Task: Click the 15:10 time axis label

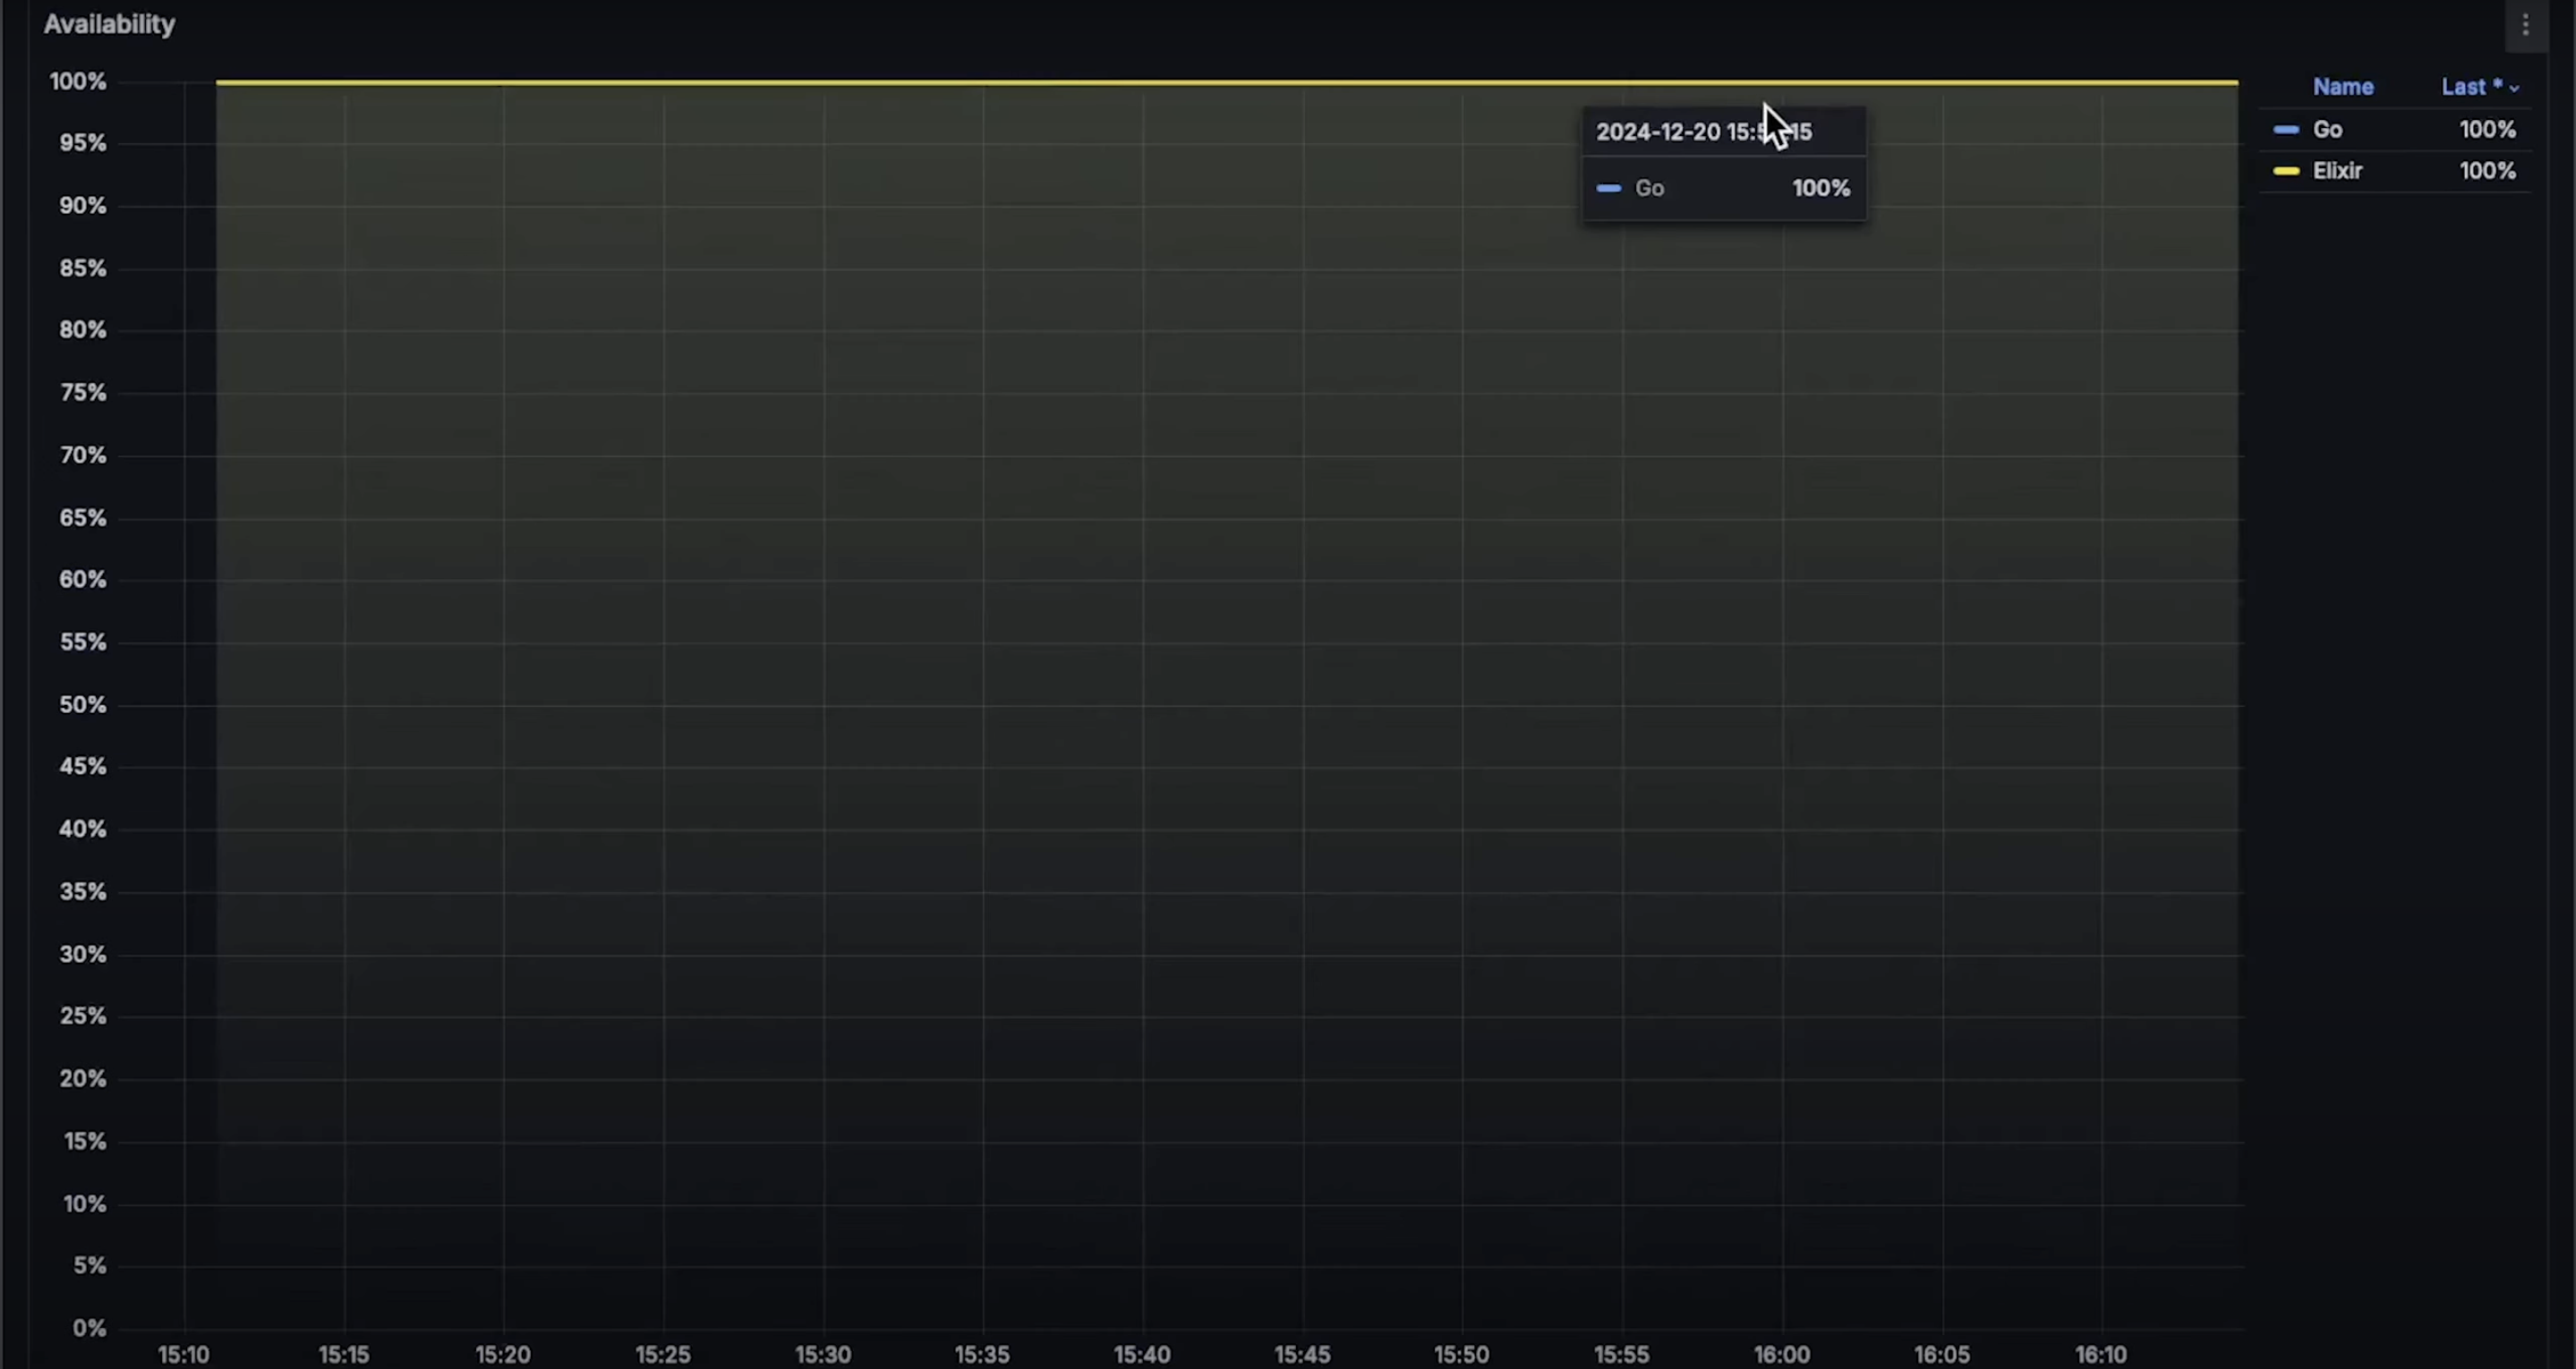Action: point(184,1354)
